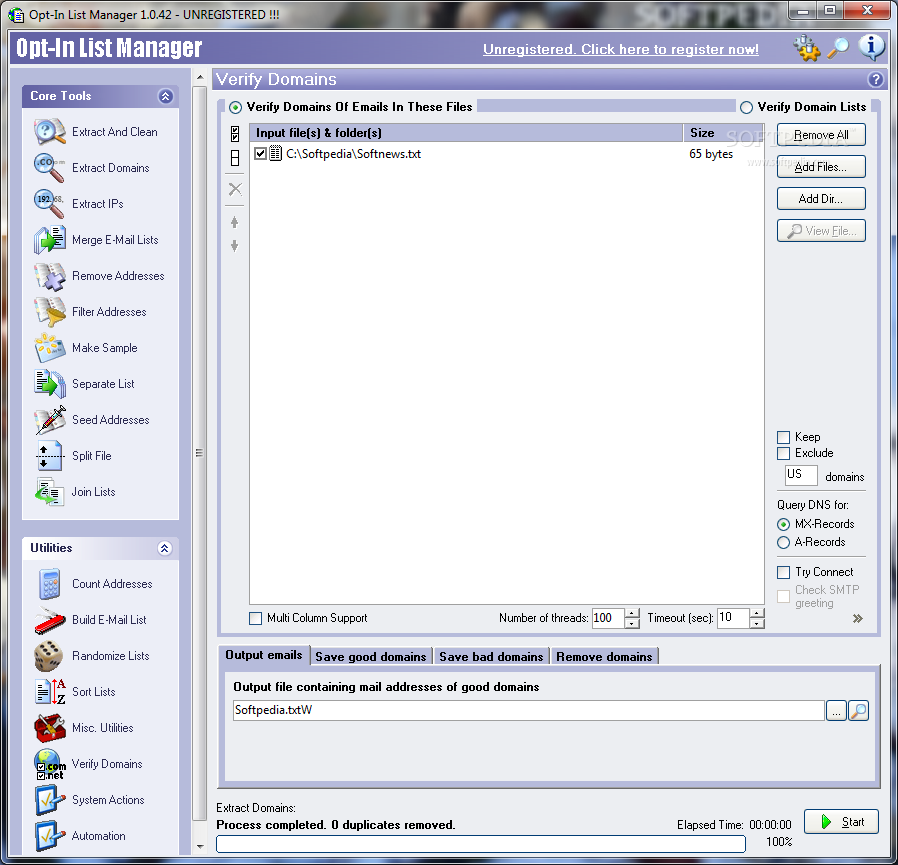
Task: Select the Automation icon
Action: (x=49, y=836)
